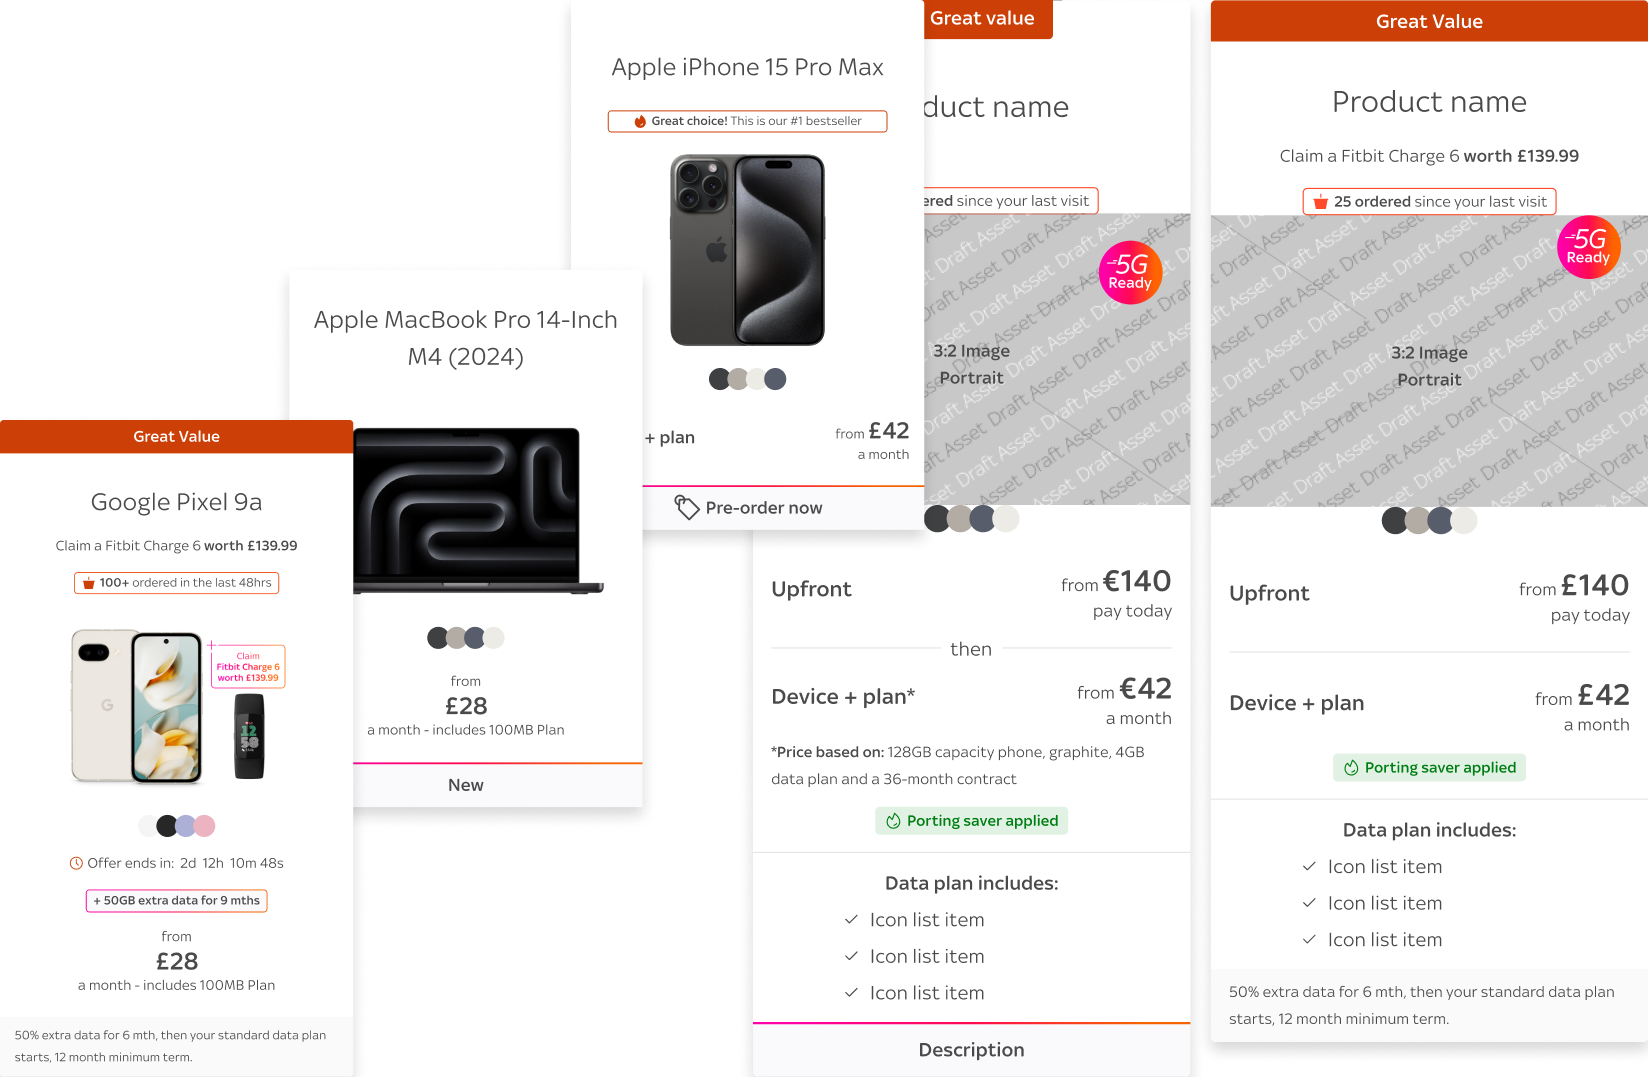Click the basket icon in the 100+ ordered badge
The height and width of the screenshot is (1077, 1648).
(x=88, y=583)
